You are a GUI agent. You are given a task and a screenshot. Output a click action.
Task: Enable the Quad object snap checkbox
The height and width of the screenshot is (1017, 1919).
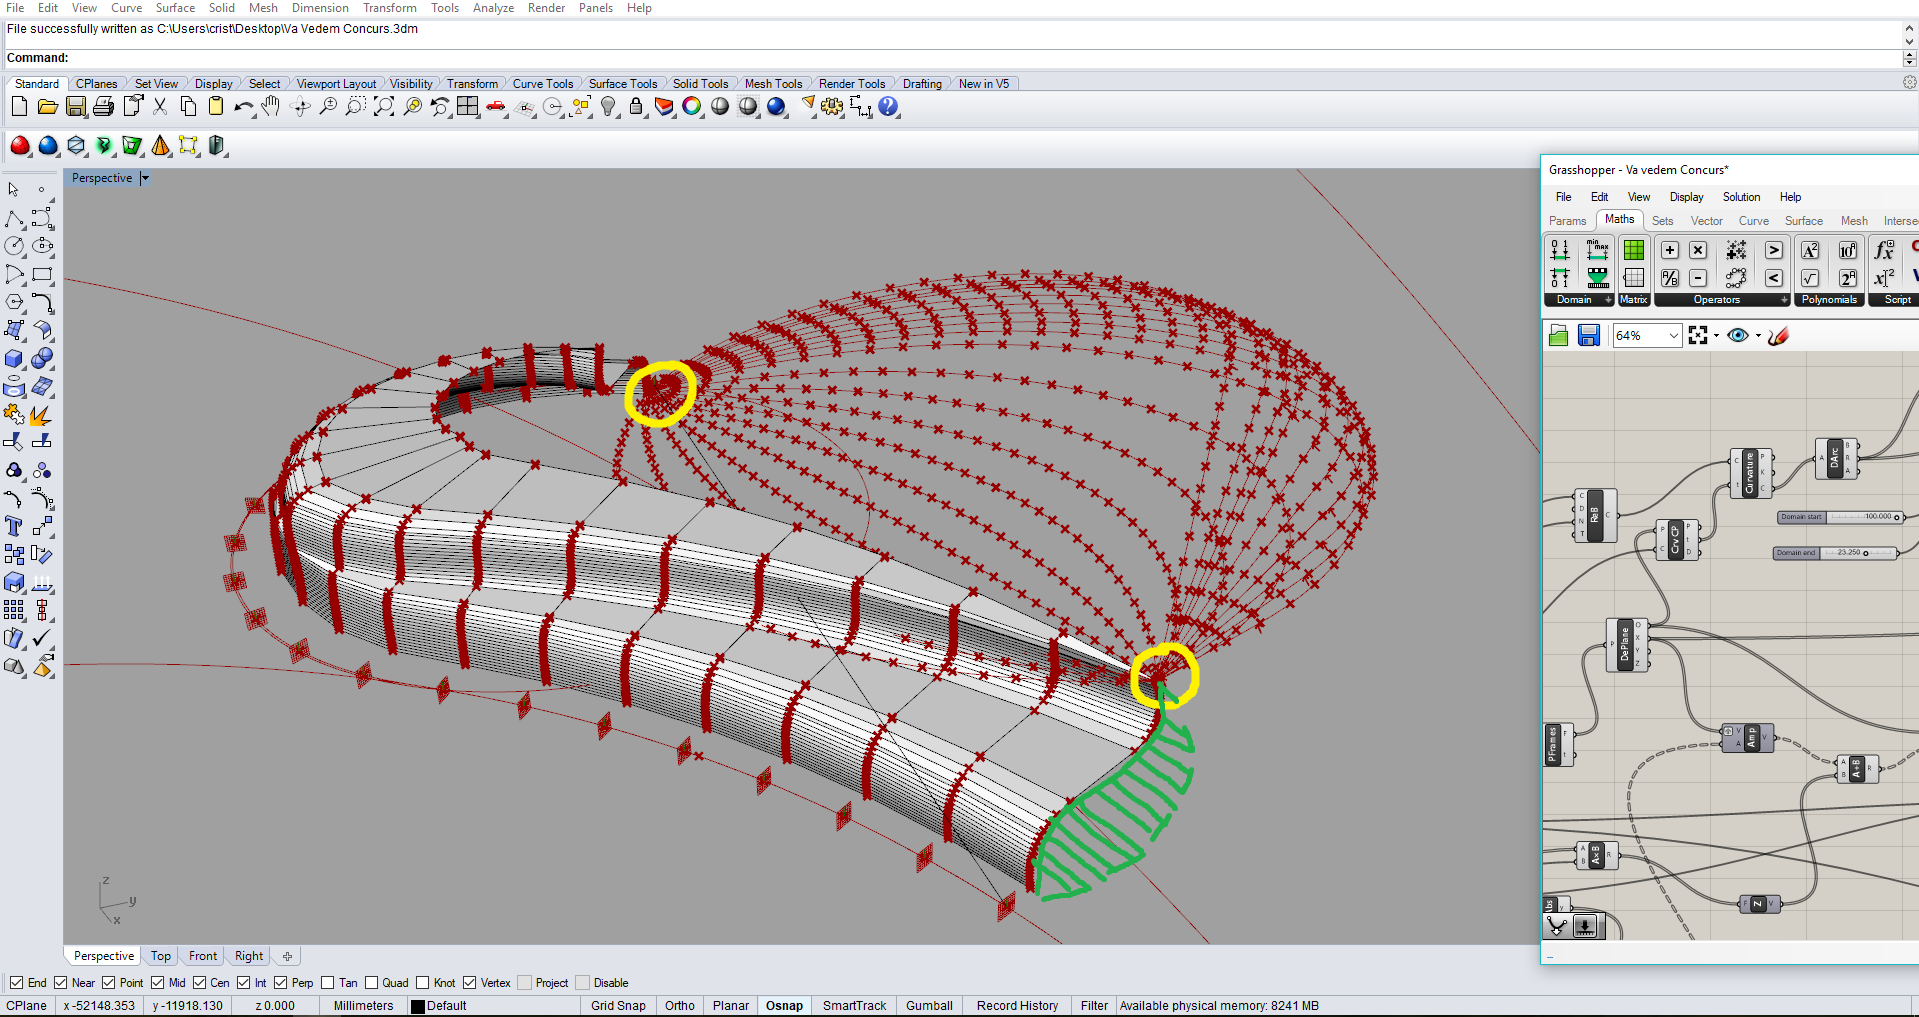click(x=372, y=983)
